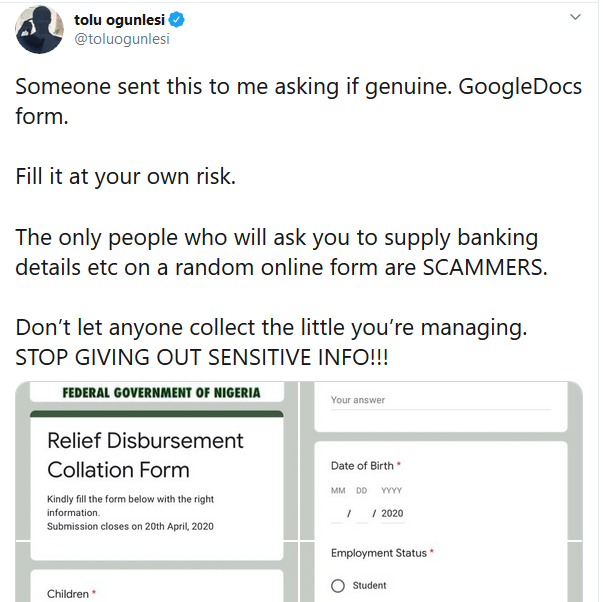
Task: Click the Date of Birth label
Action: click(x=362, y=466)
